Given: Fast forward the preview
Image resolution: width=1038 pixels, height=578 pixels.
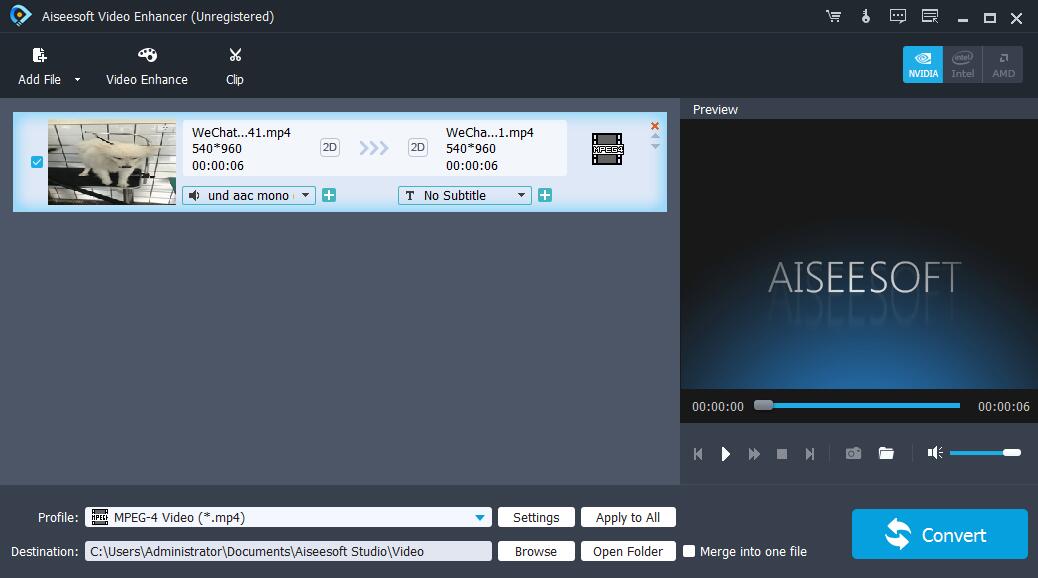Looking at the screenshot, I should tap(754, 454).
